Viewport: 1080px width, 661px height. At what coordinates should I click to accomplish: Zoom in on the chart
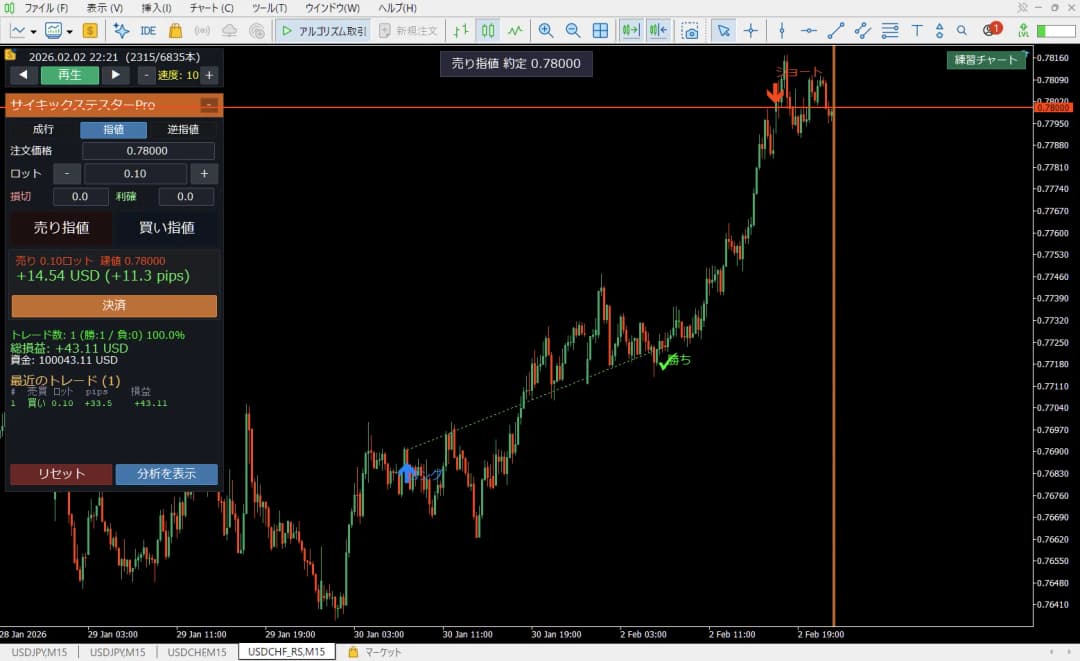tap(546, 30)
